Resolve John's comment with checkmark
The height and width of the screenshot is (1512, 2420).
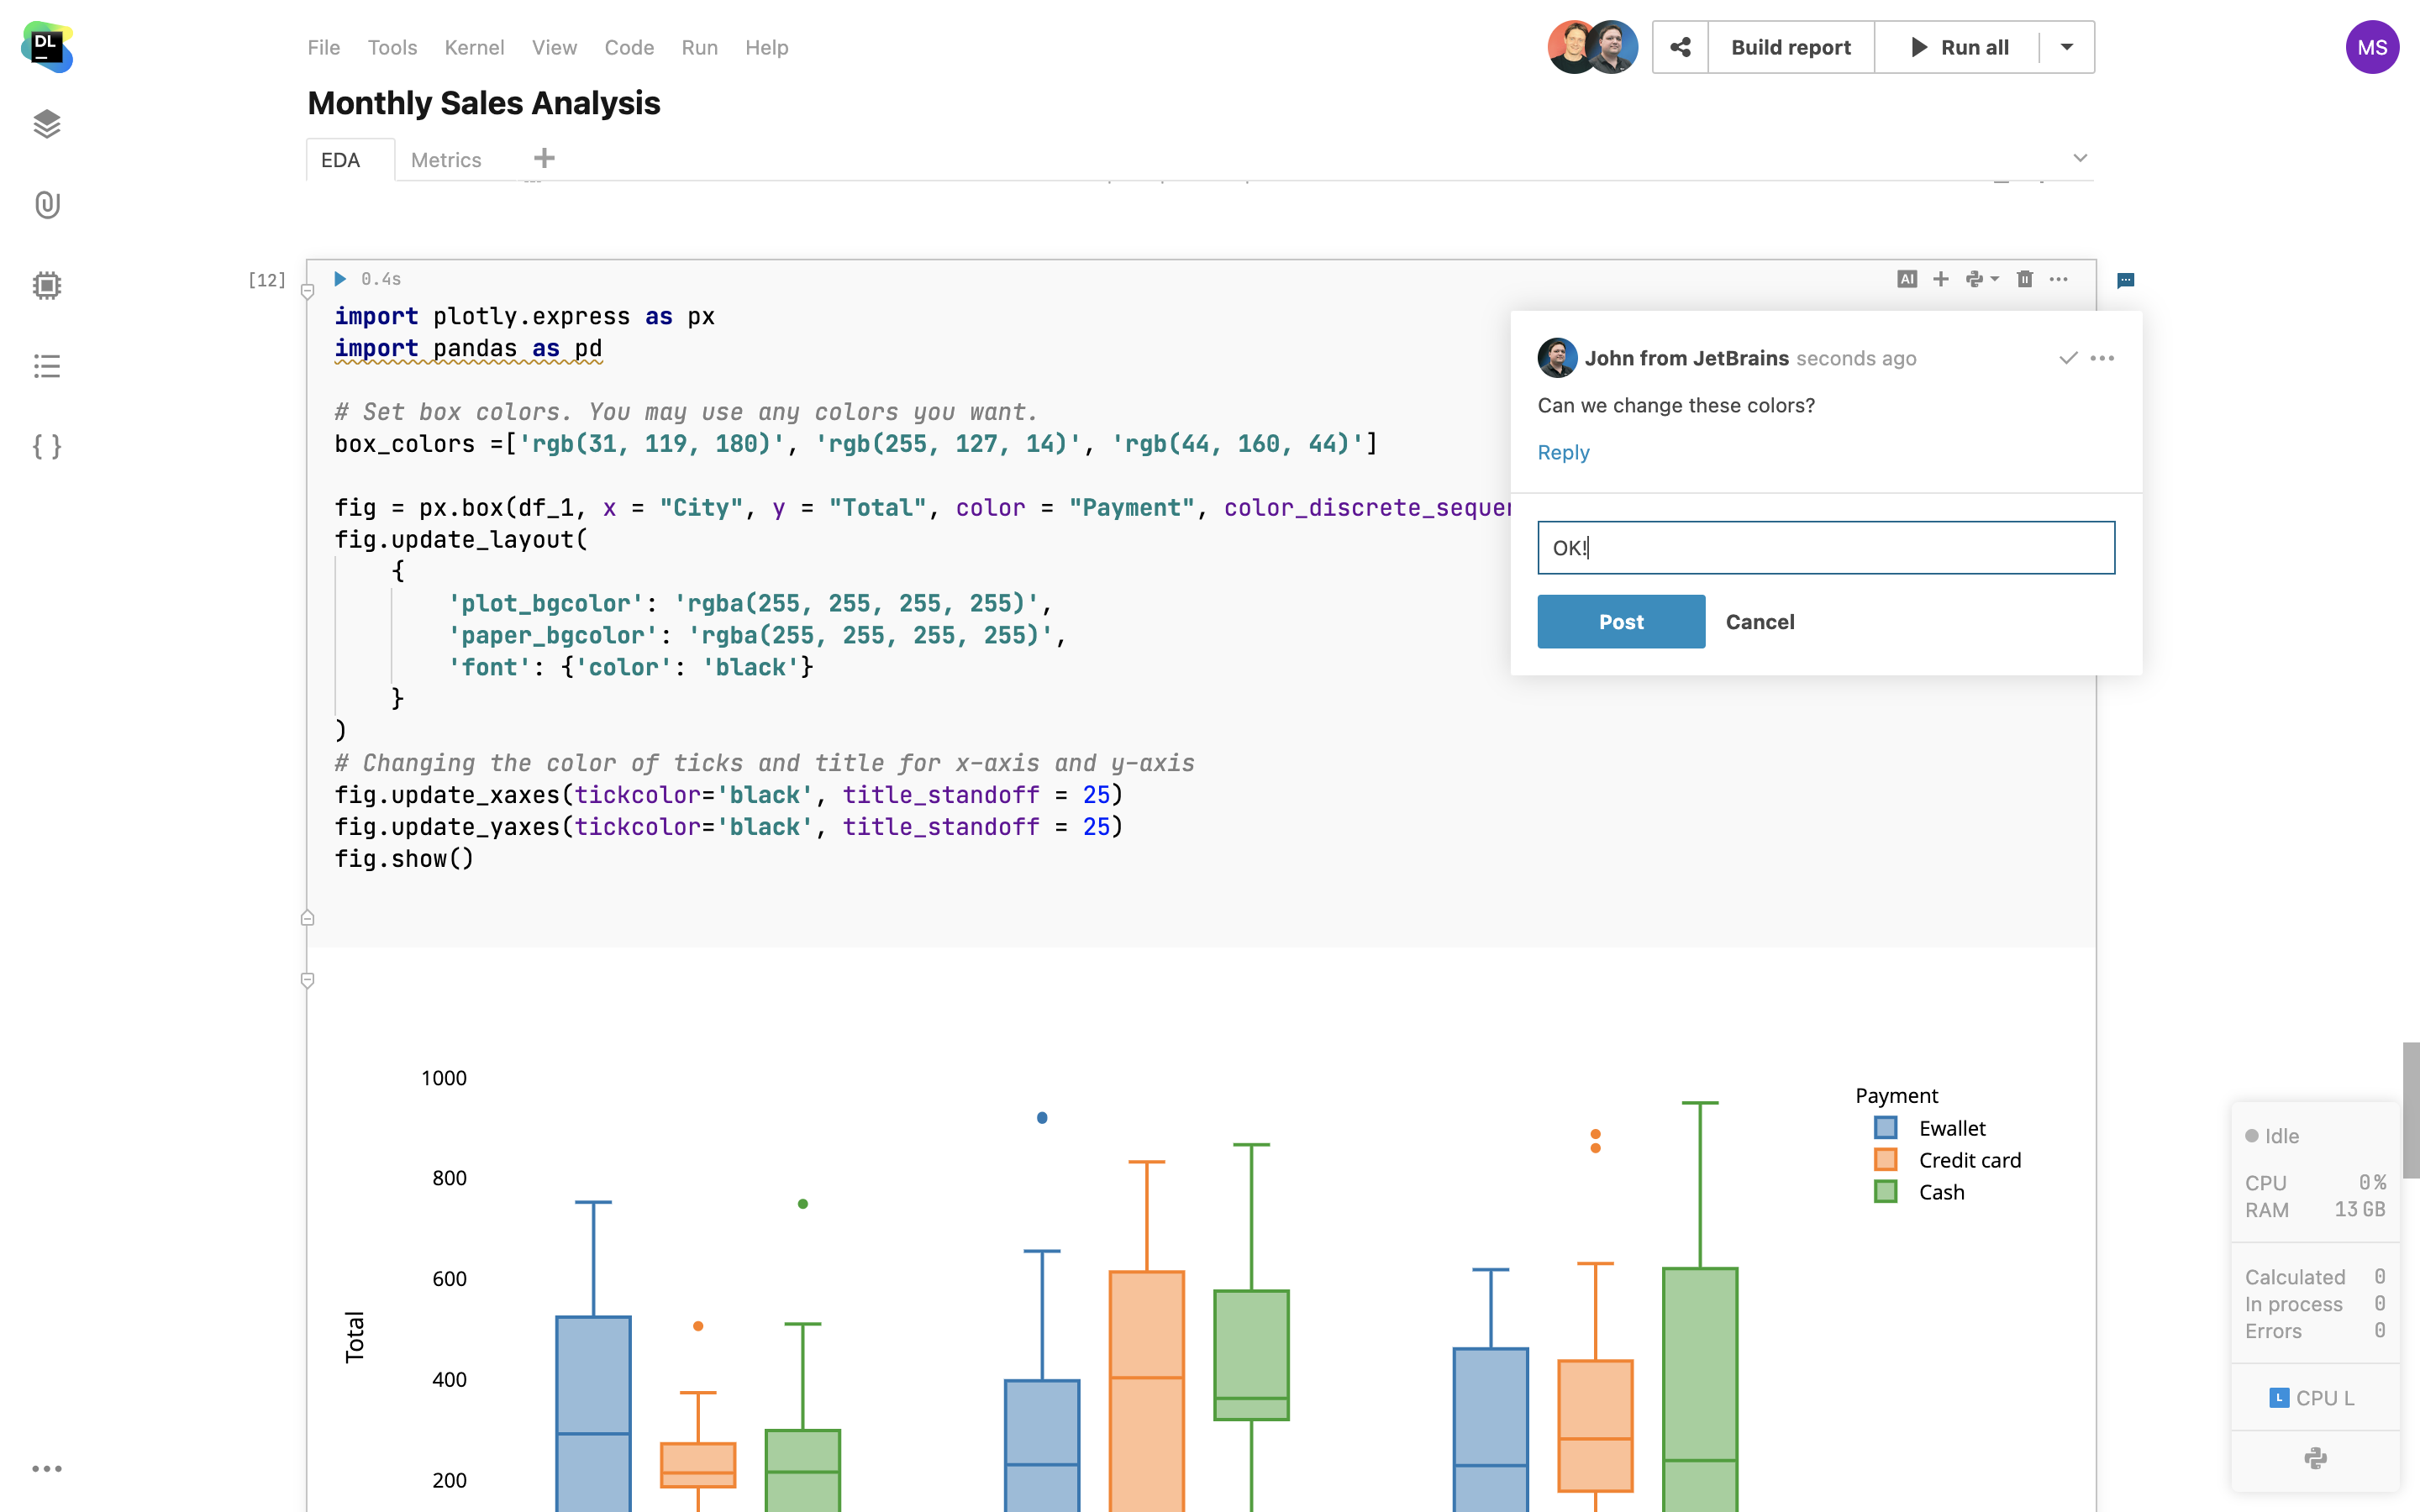coord(2068,358)
